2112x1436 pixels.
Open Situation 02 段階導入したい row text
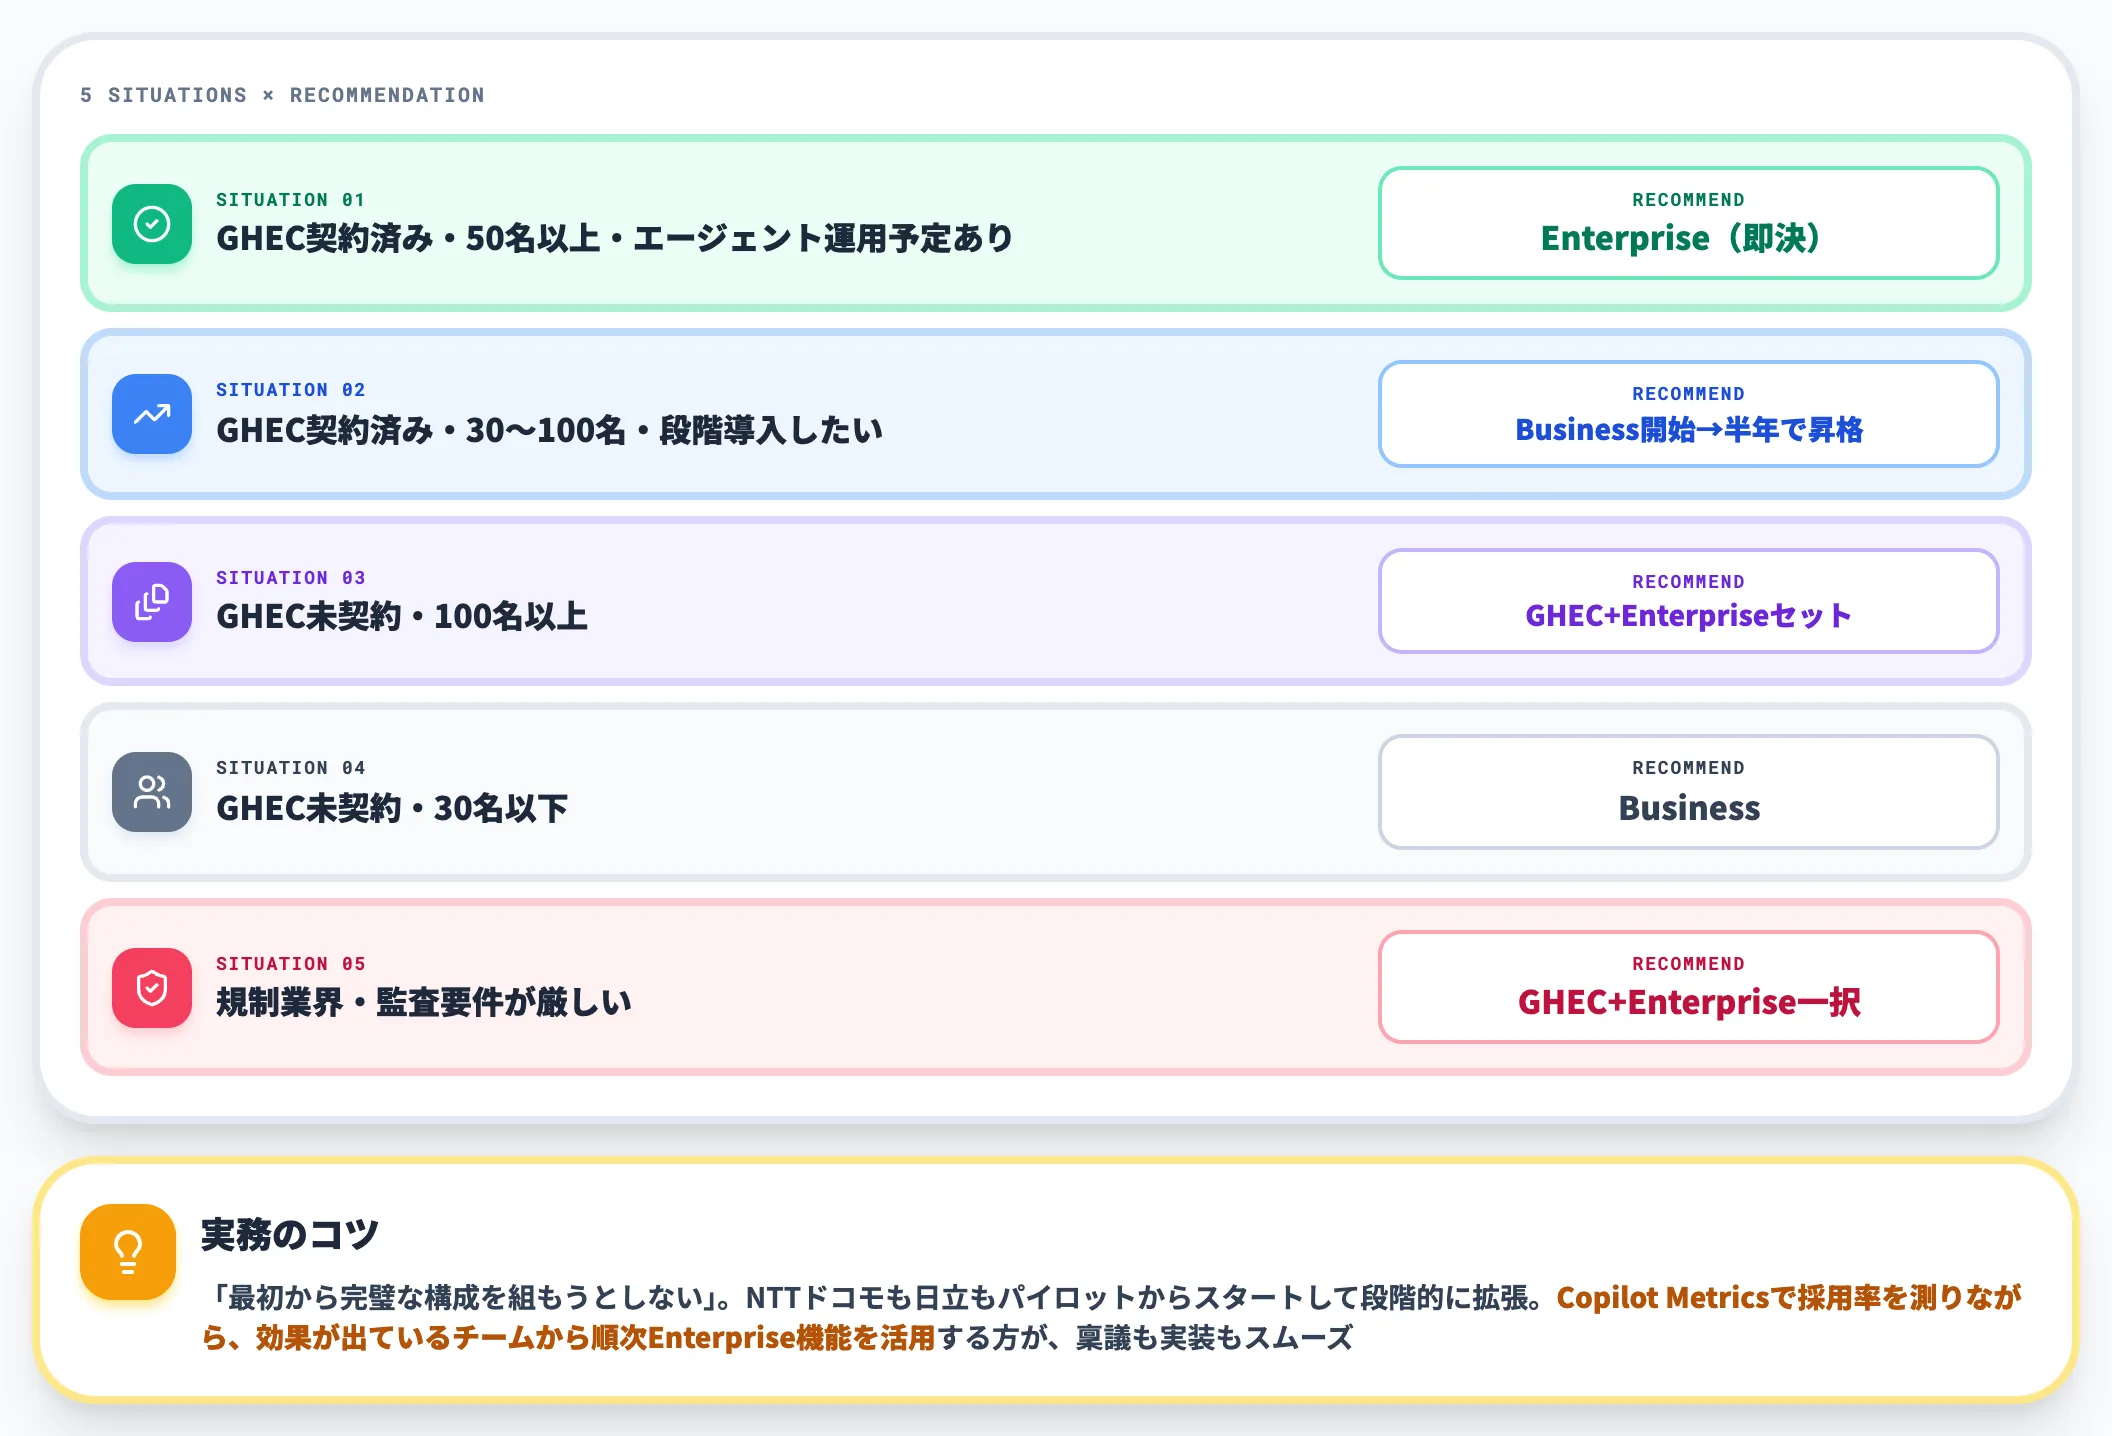click(549, 430)
